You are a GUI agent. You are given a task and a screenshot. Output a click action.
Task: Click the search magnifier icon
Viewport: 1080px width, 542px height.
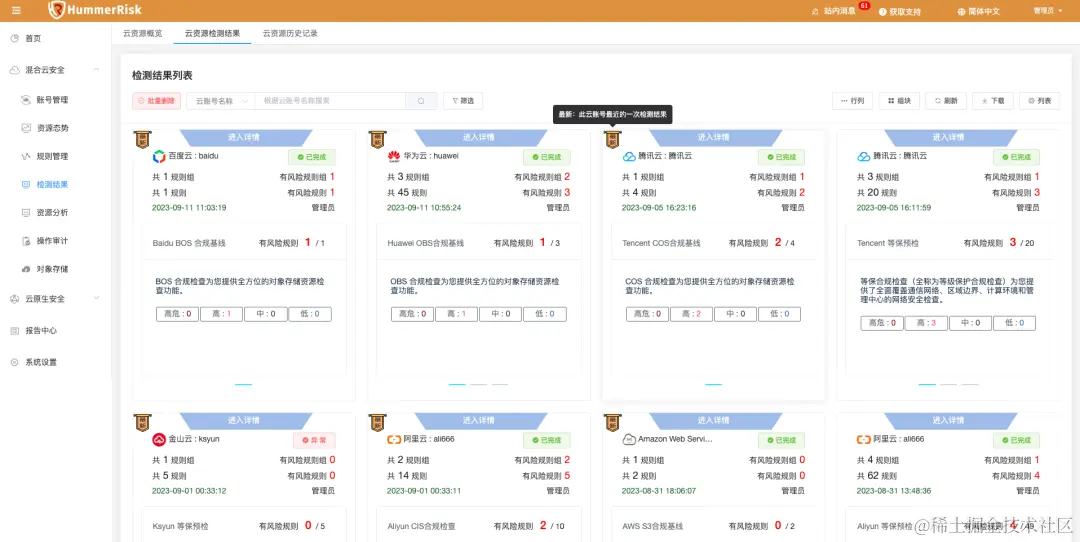coord(421,101)
